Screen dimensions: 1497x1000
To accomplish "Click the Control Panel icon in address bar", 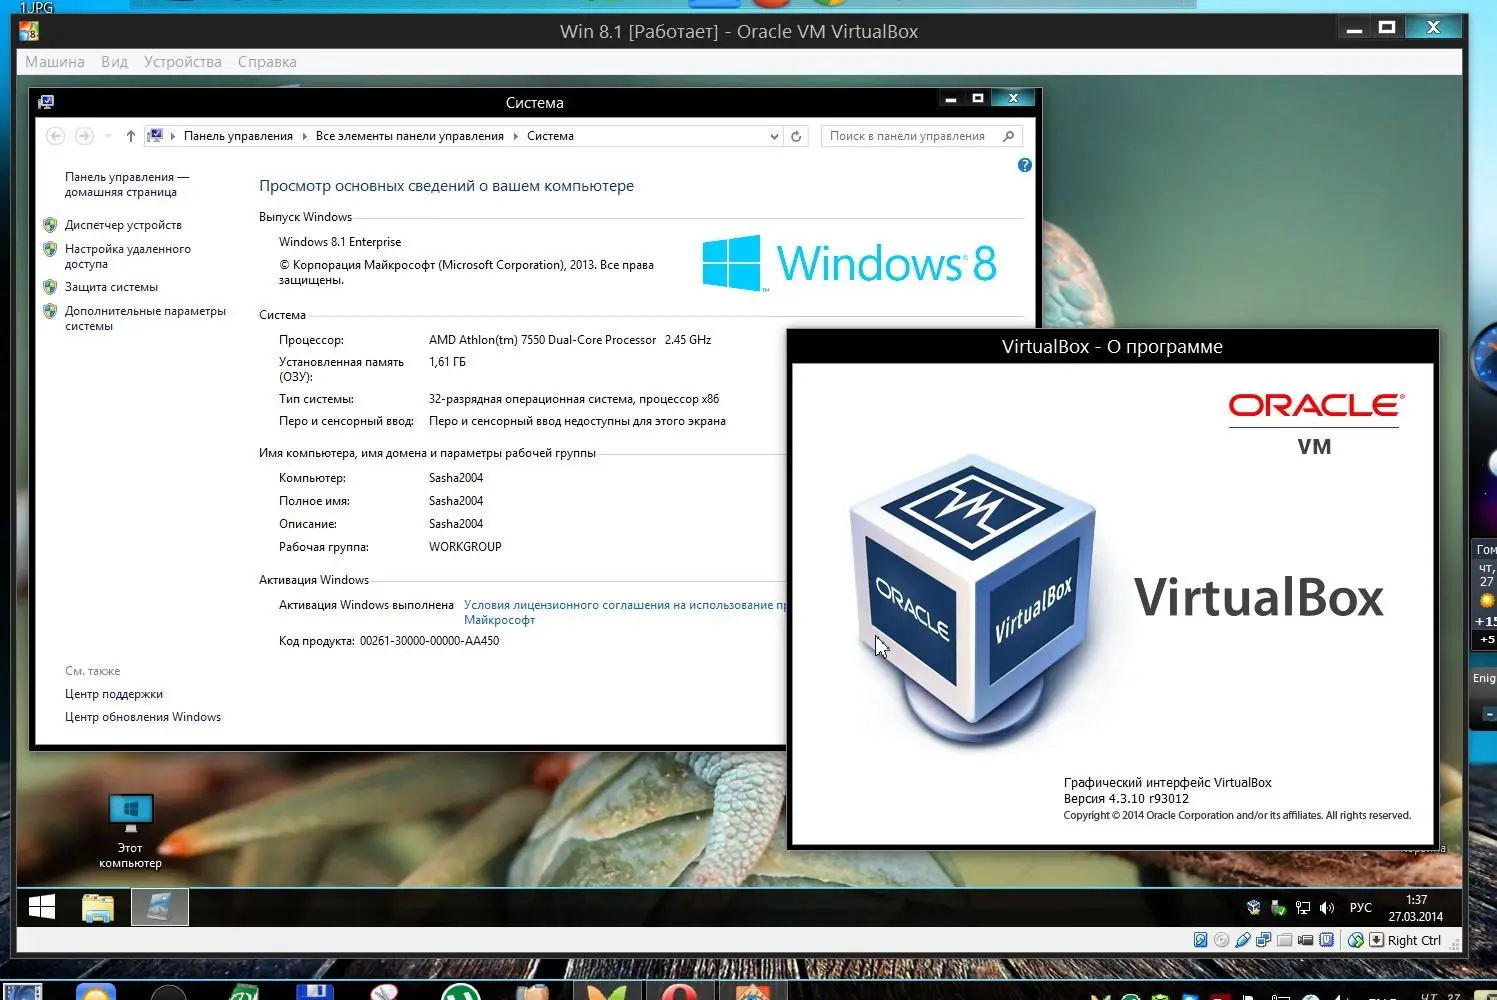I will click(x=155, y=136).
